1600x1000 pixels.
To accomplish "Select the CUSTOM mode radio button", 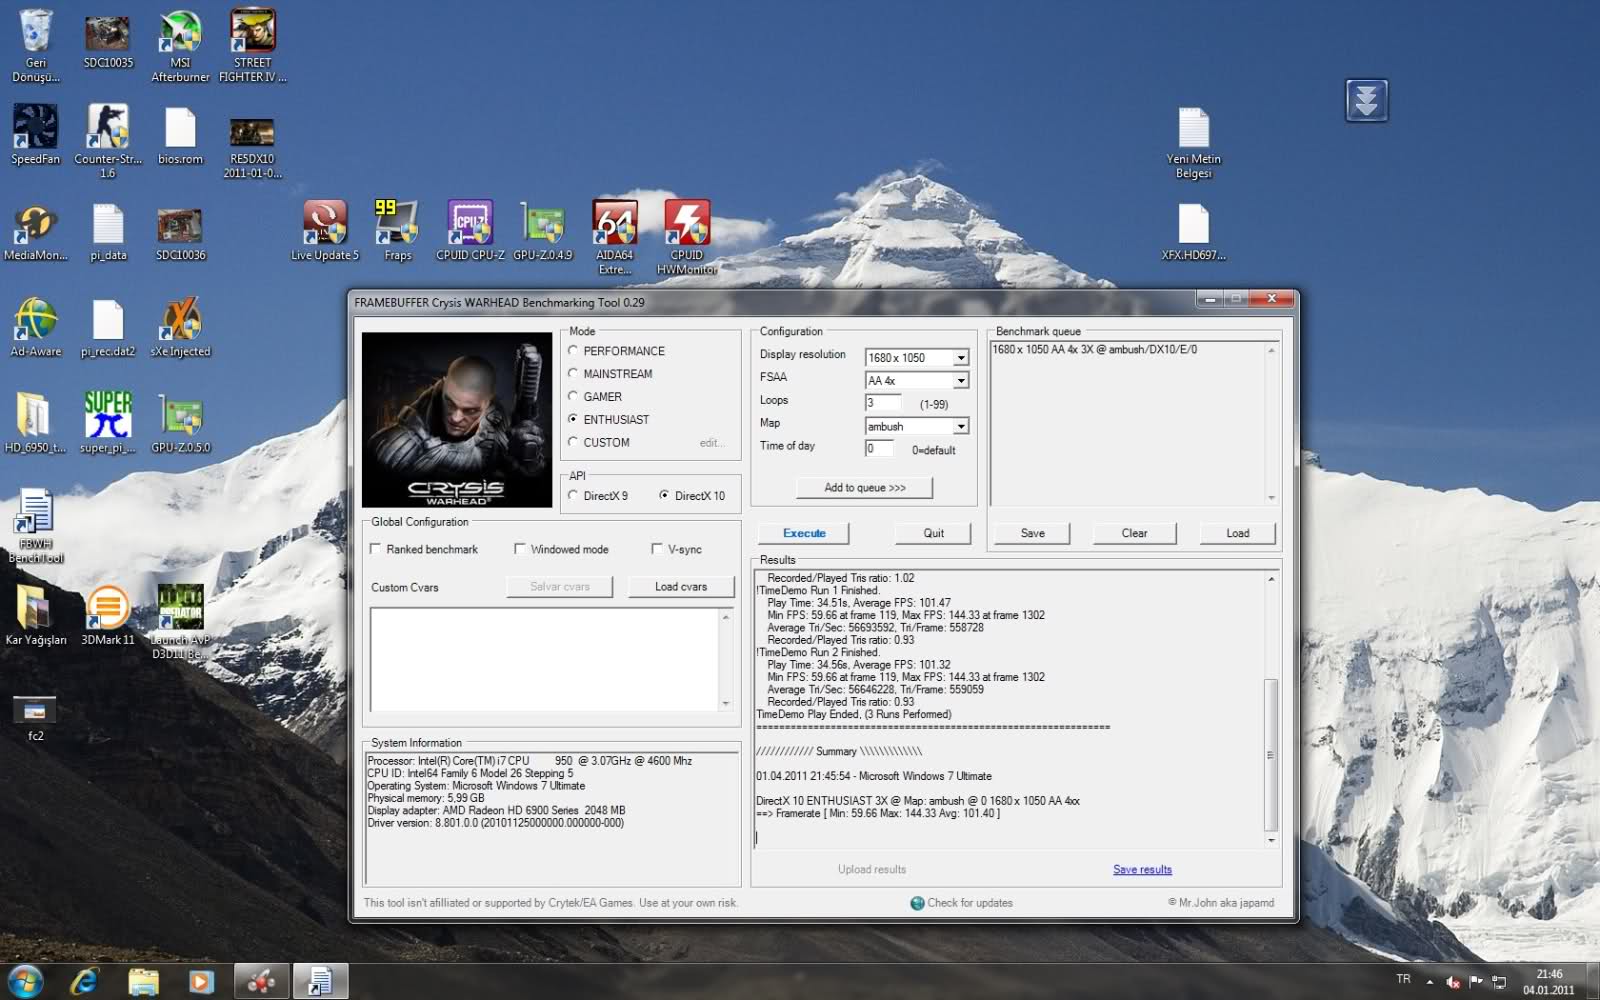I will [573, 442].
